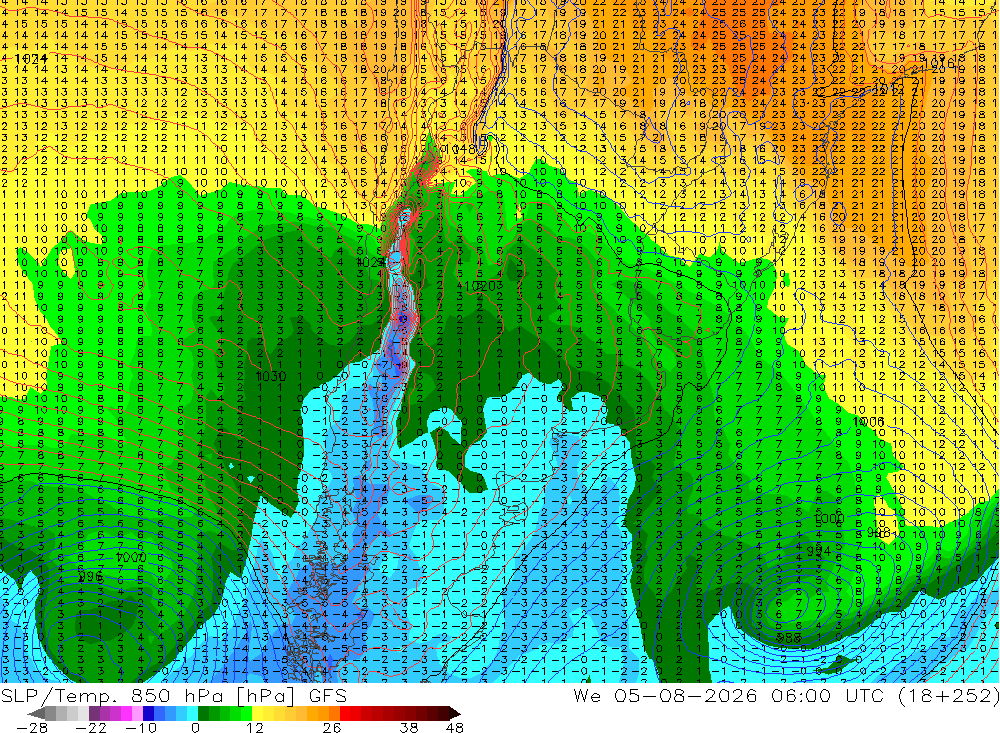Screen dimensions: 1000x733
Task: Select the bright red swatch right of the 26 label
Action: (x=345, y=713)
